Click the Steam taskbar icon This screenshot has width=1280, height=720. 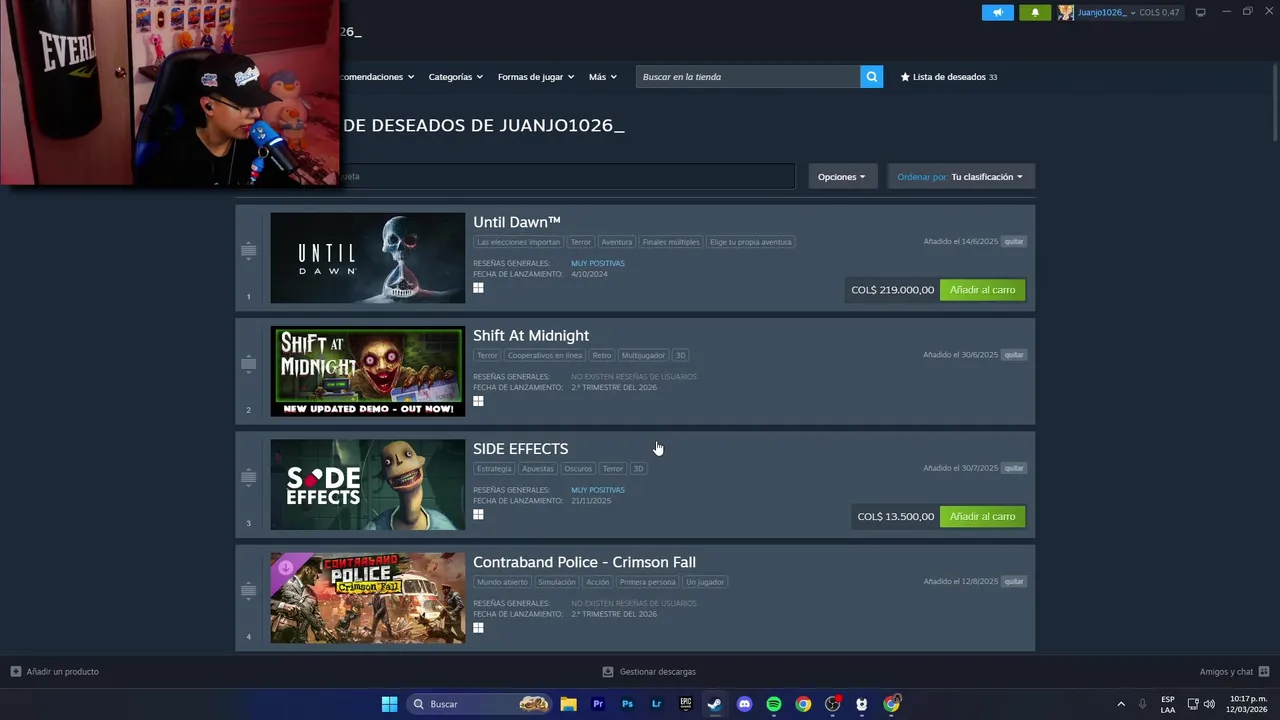(x=715, y=704)
